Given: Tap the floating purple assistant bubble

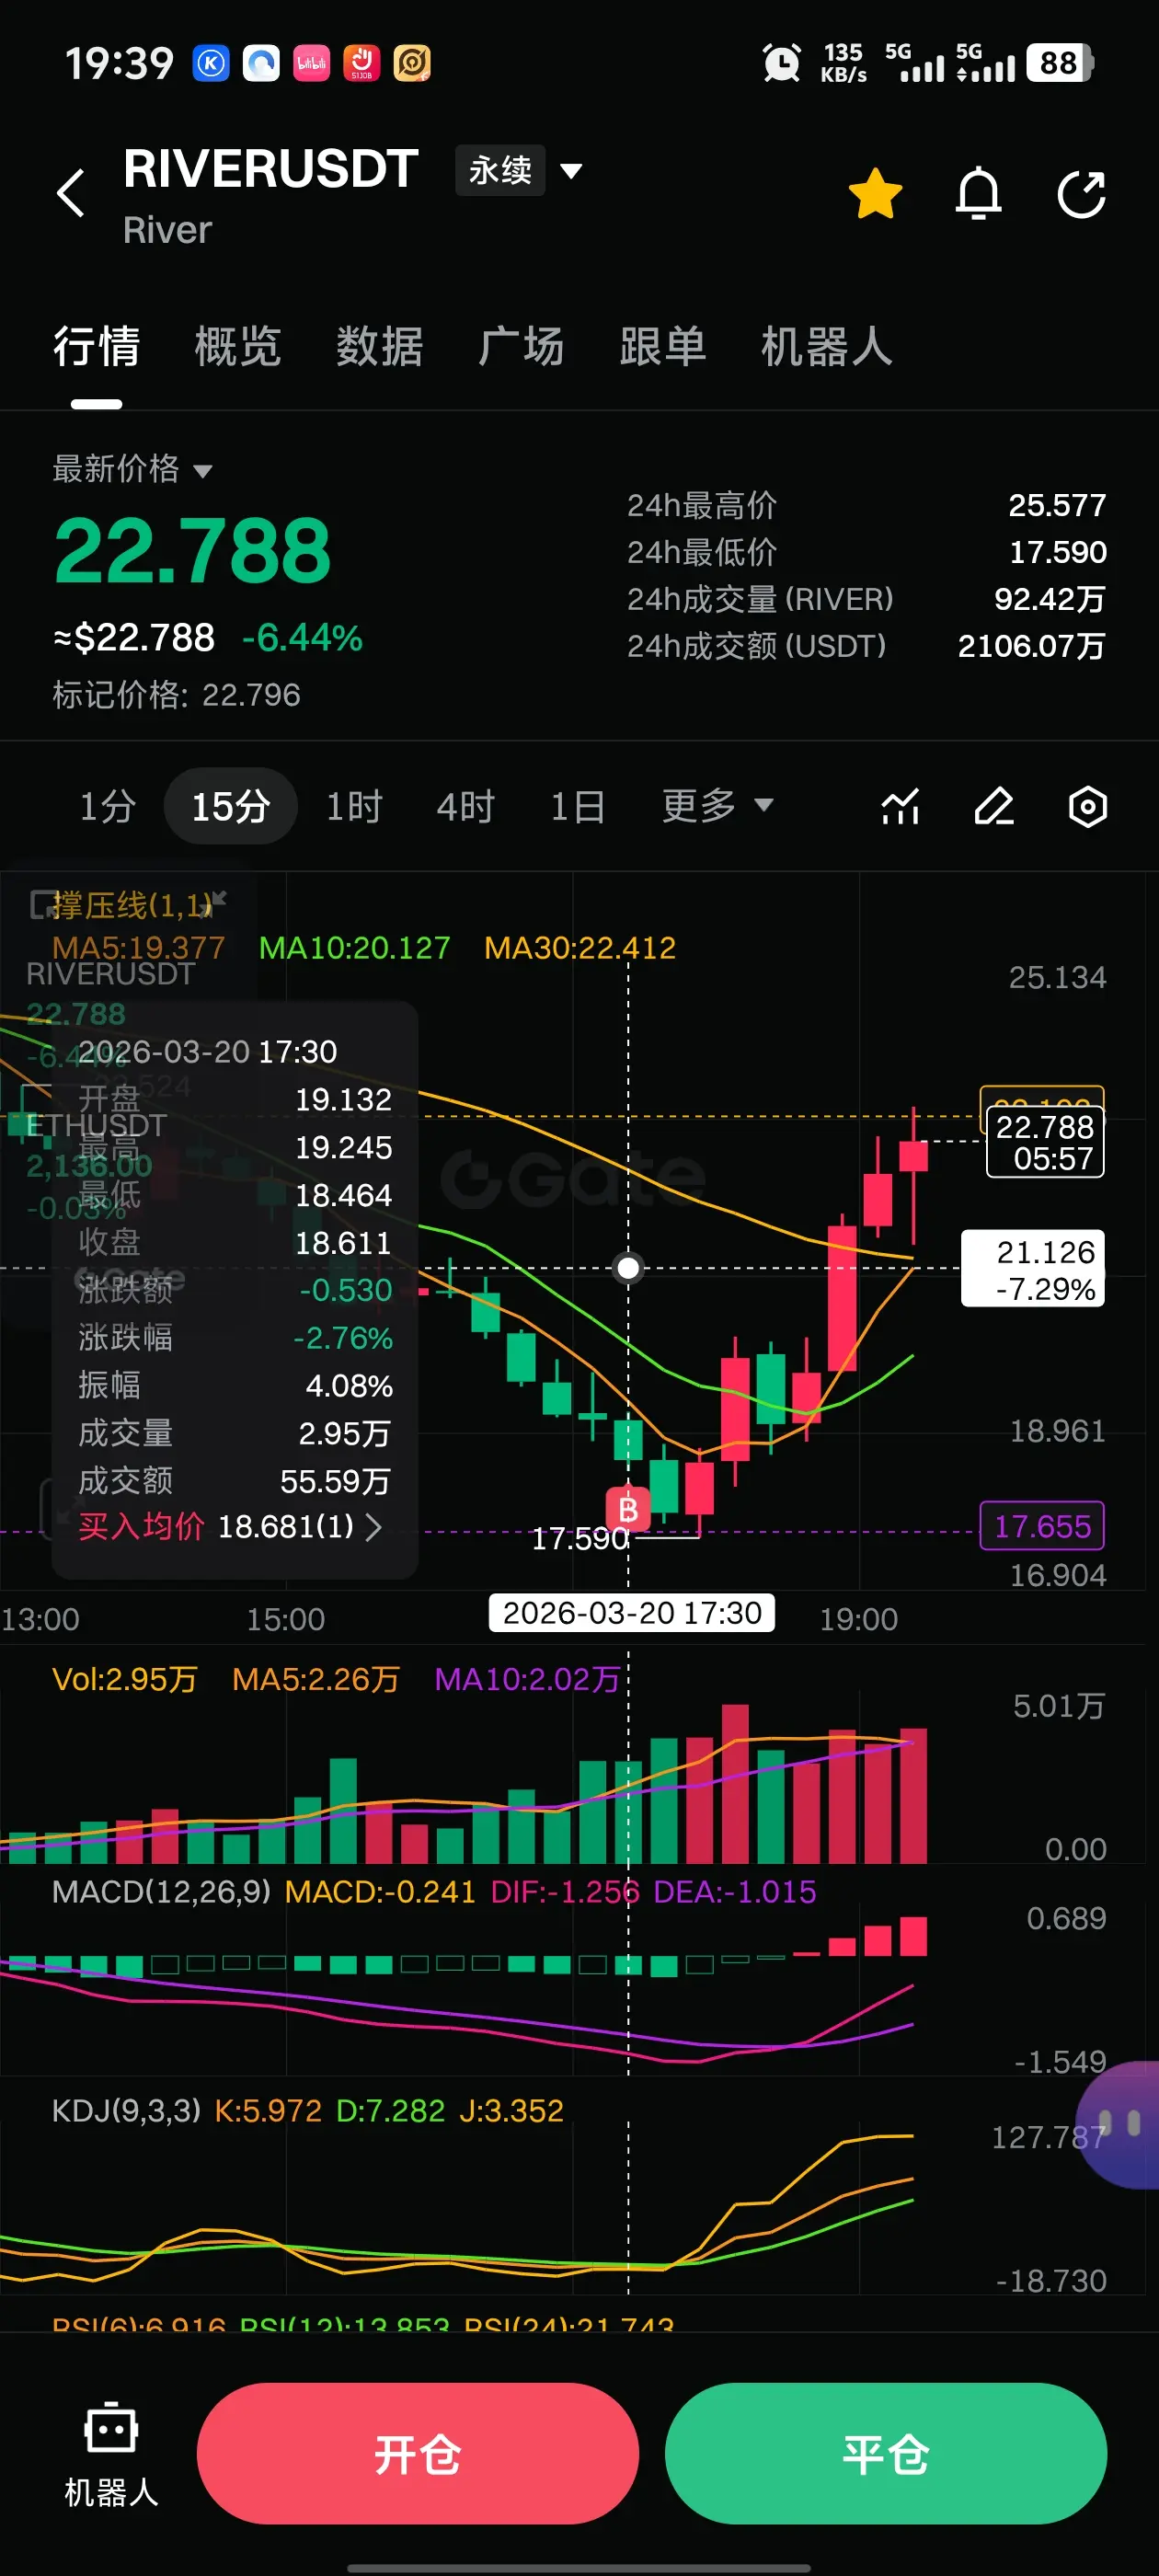Looking at the screenshot, I should coord(1119,2125).
